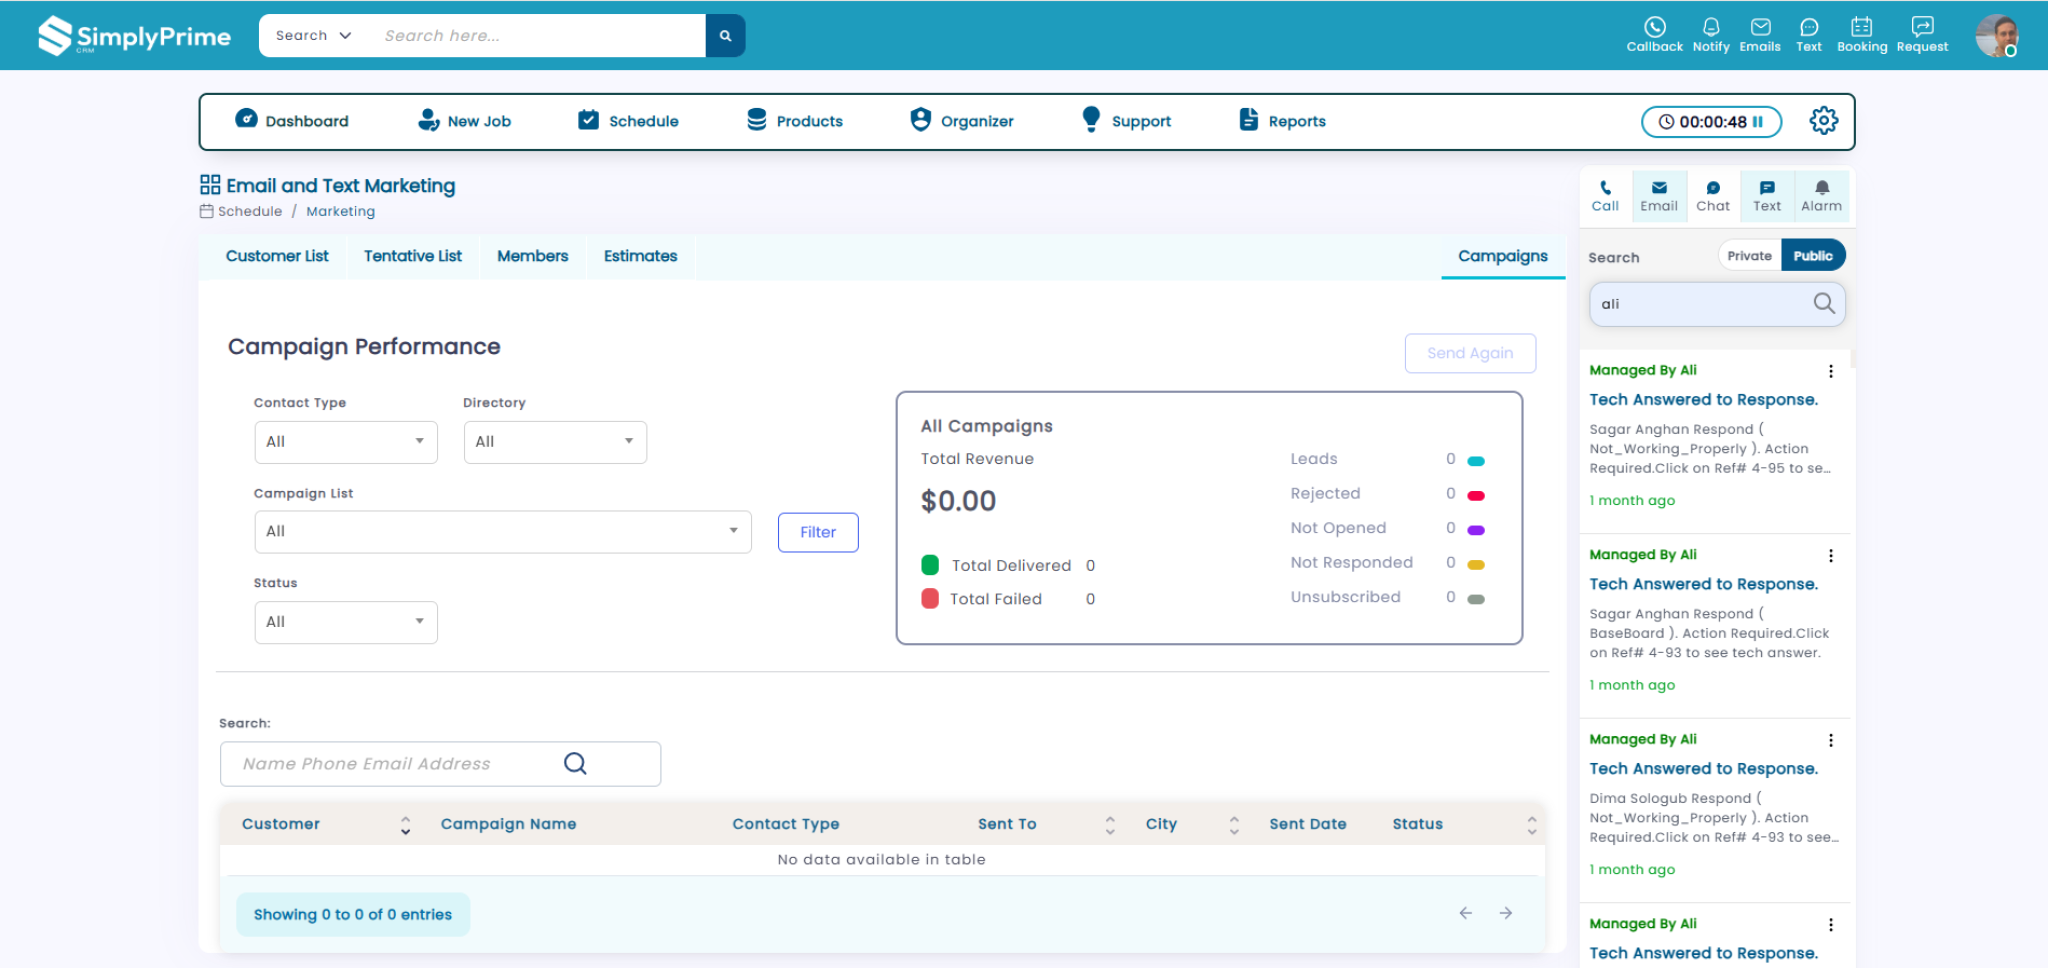Open the Text message icon in header
The image size is (2048, 968).
click(x=1809, y=35)
